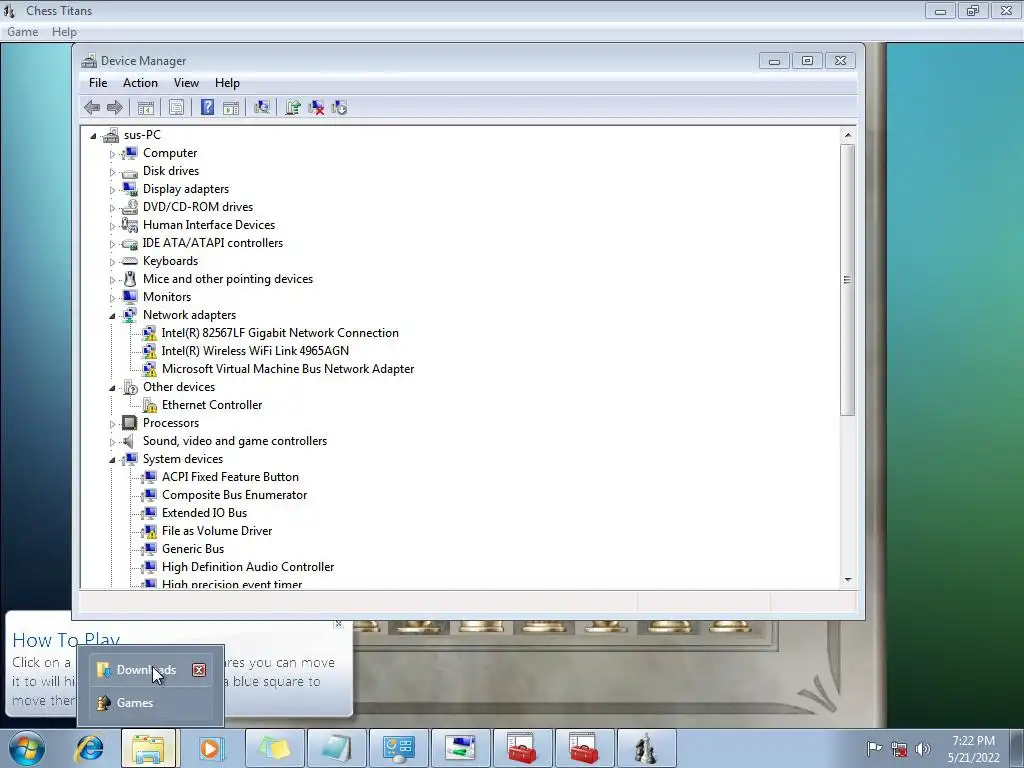This screenshot has width=1024, height=768.
Task: Click the Forward arrow in Device Manager toolbar
Action: pos(114,108)
